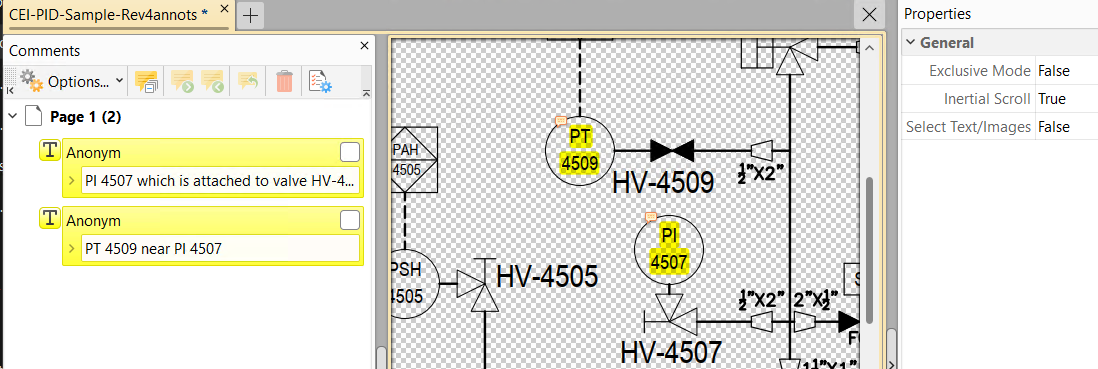Go to next comment icon
Viewport: 1098px width, 369px height.
[183, 81]
